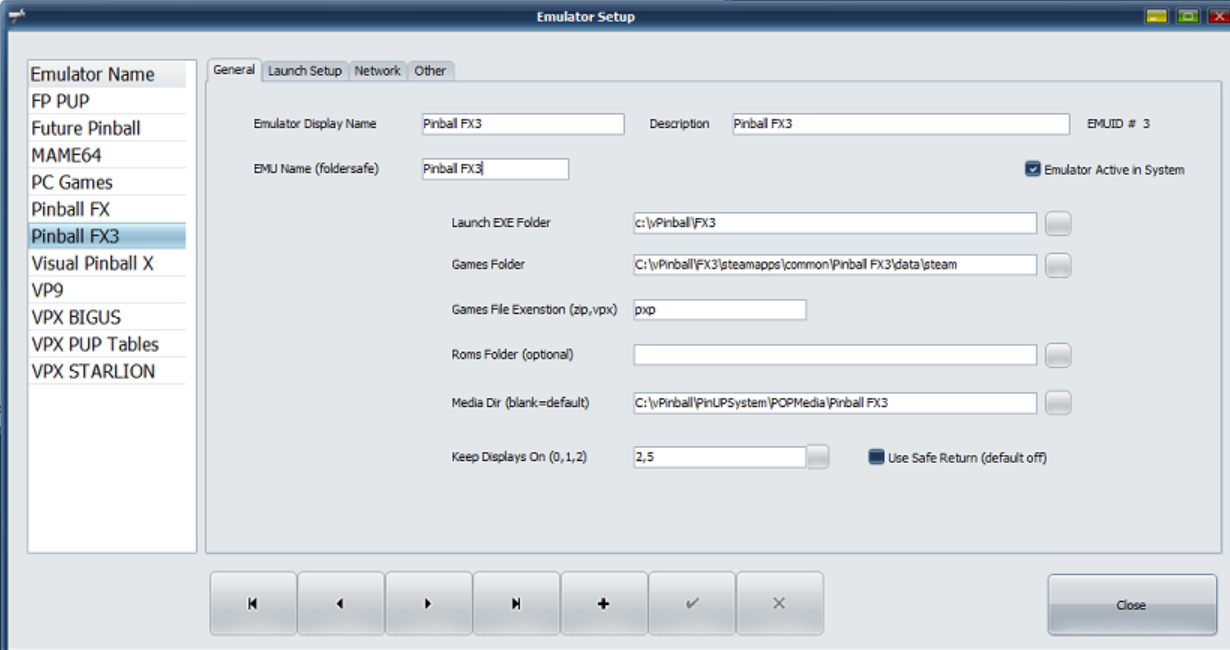The image size is (1230, 650).
Task: Edit the EMU Name (foldersafe) field
Action: click(495, 169)
